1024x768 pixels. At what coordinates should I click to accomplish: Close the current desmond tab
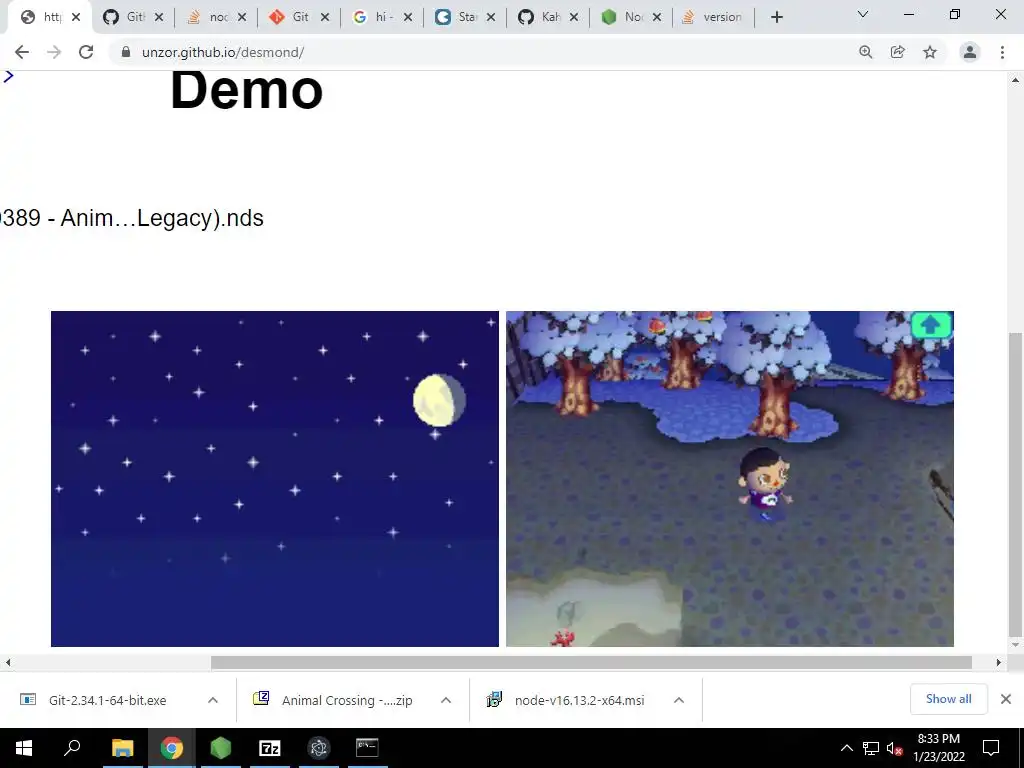[x=76, y=17]
